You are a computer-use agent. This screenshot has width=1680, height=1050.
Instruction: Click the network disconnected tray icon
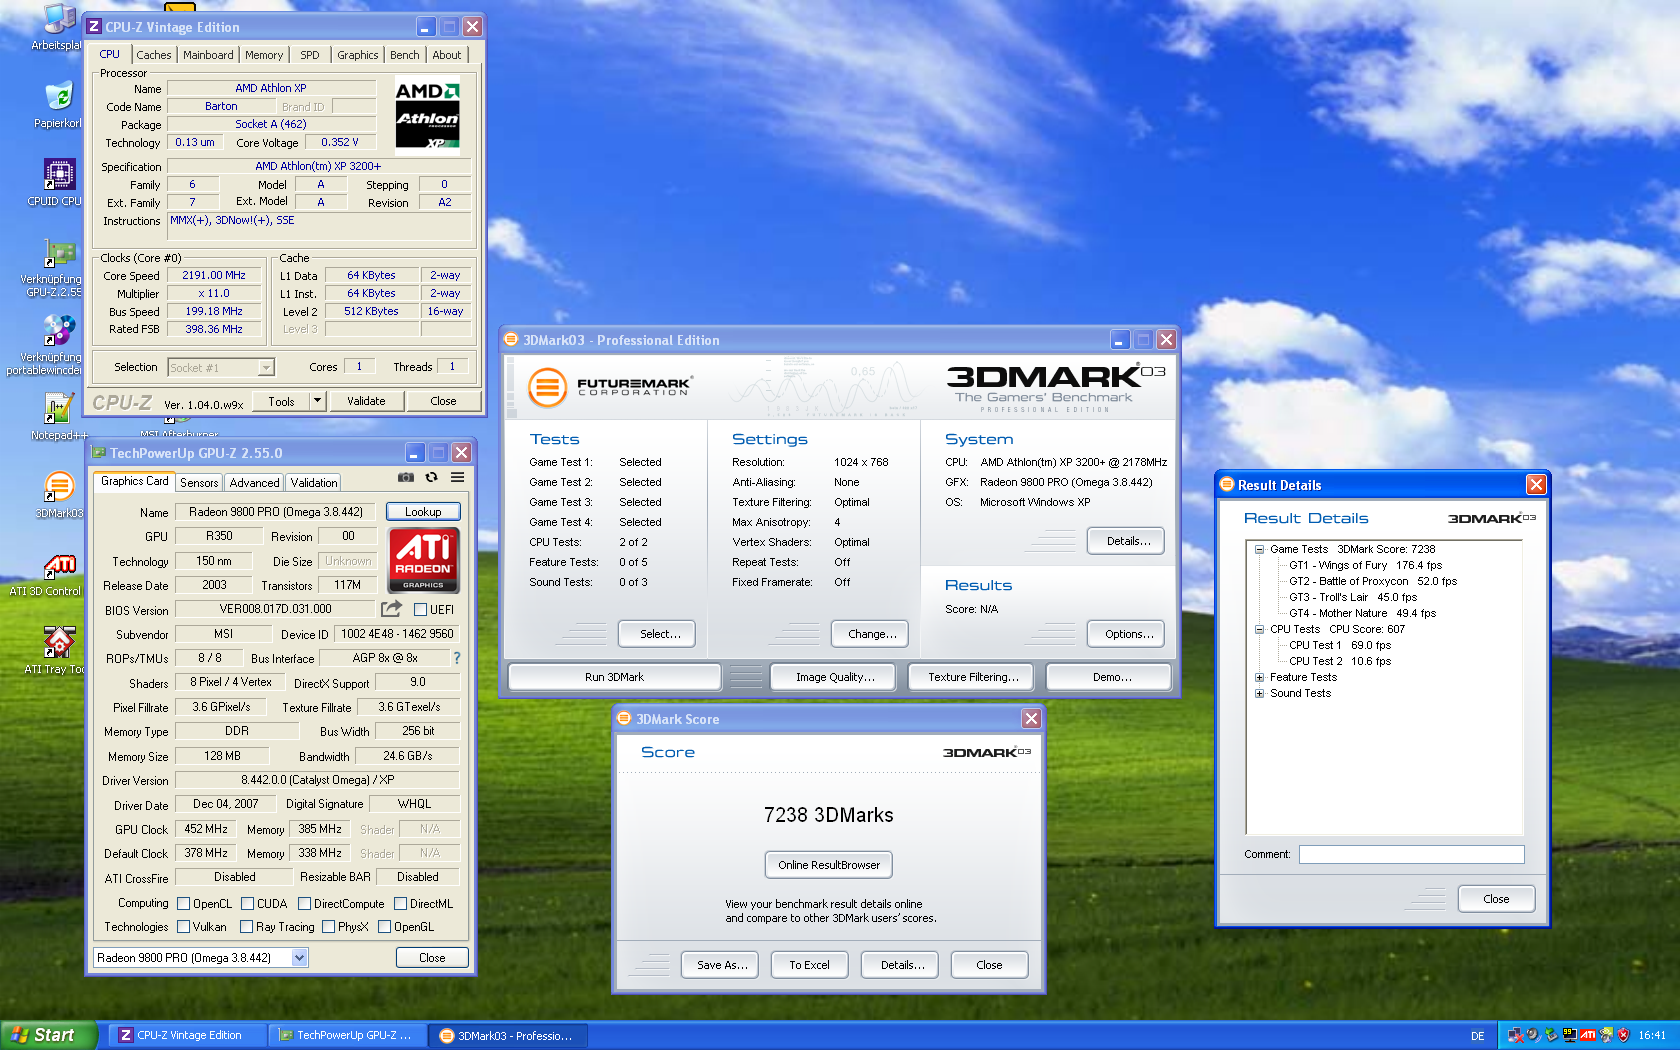pyautogui.click(x=1515, y=1035)
